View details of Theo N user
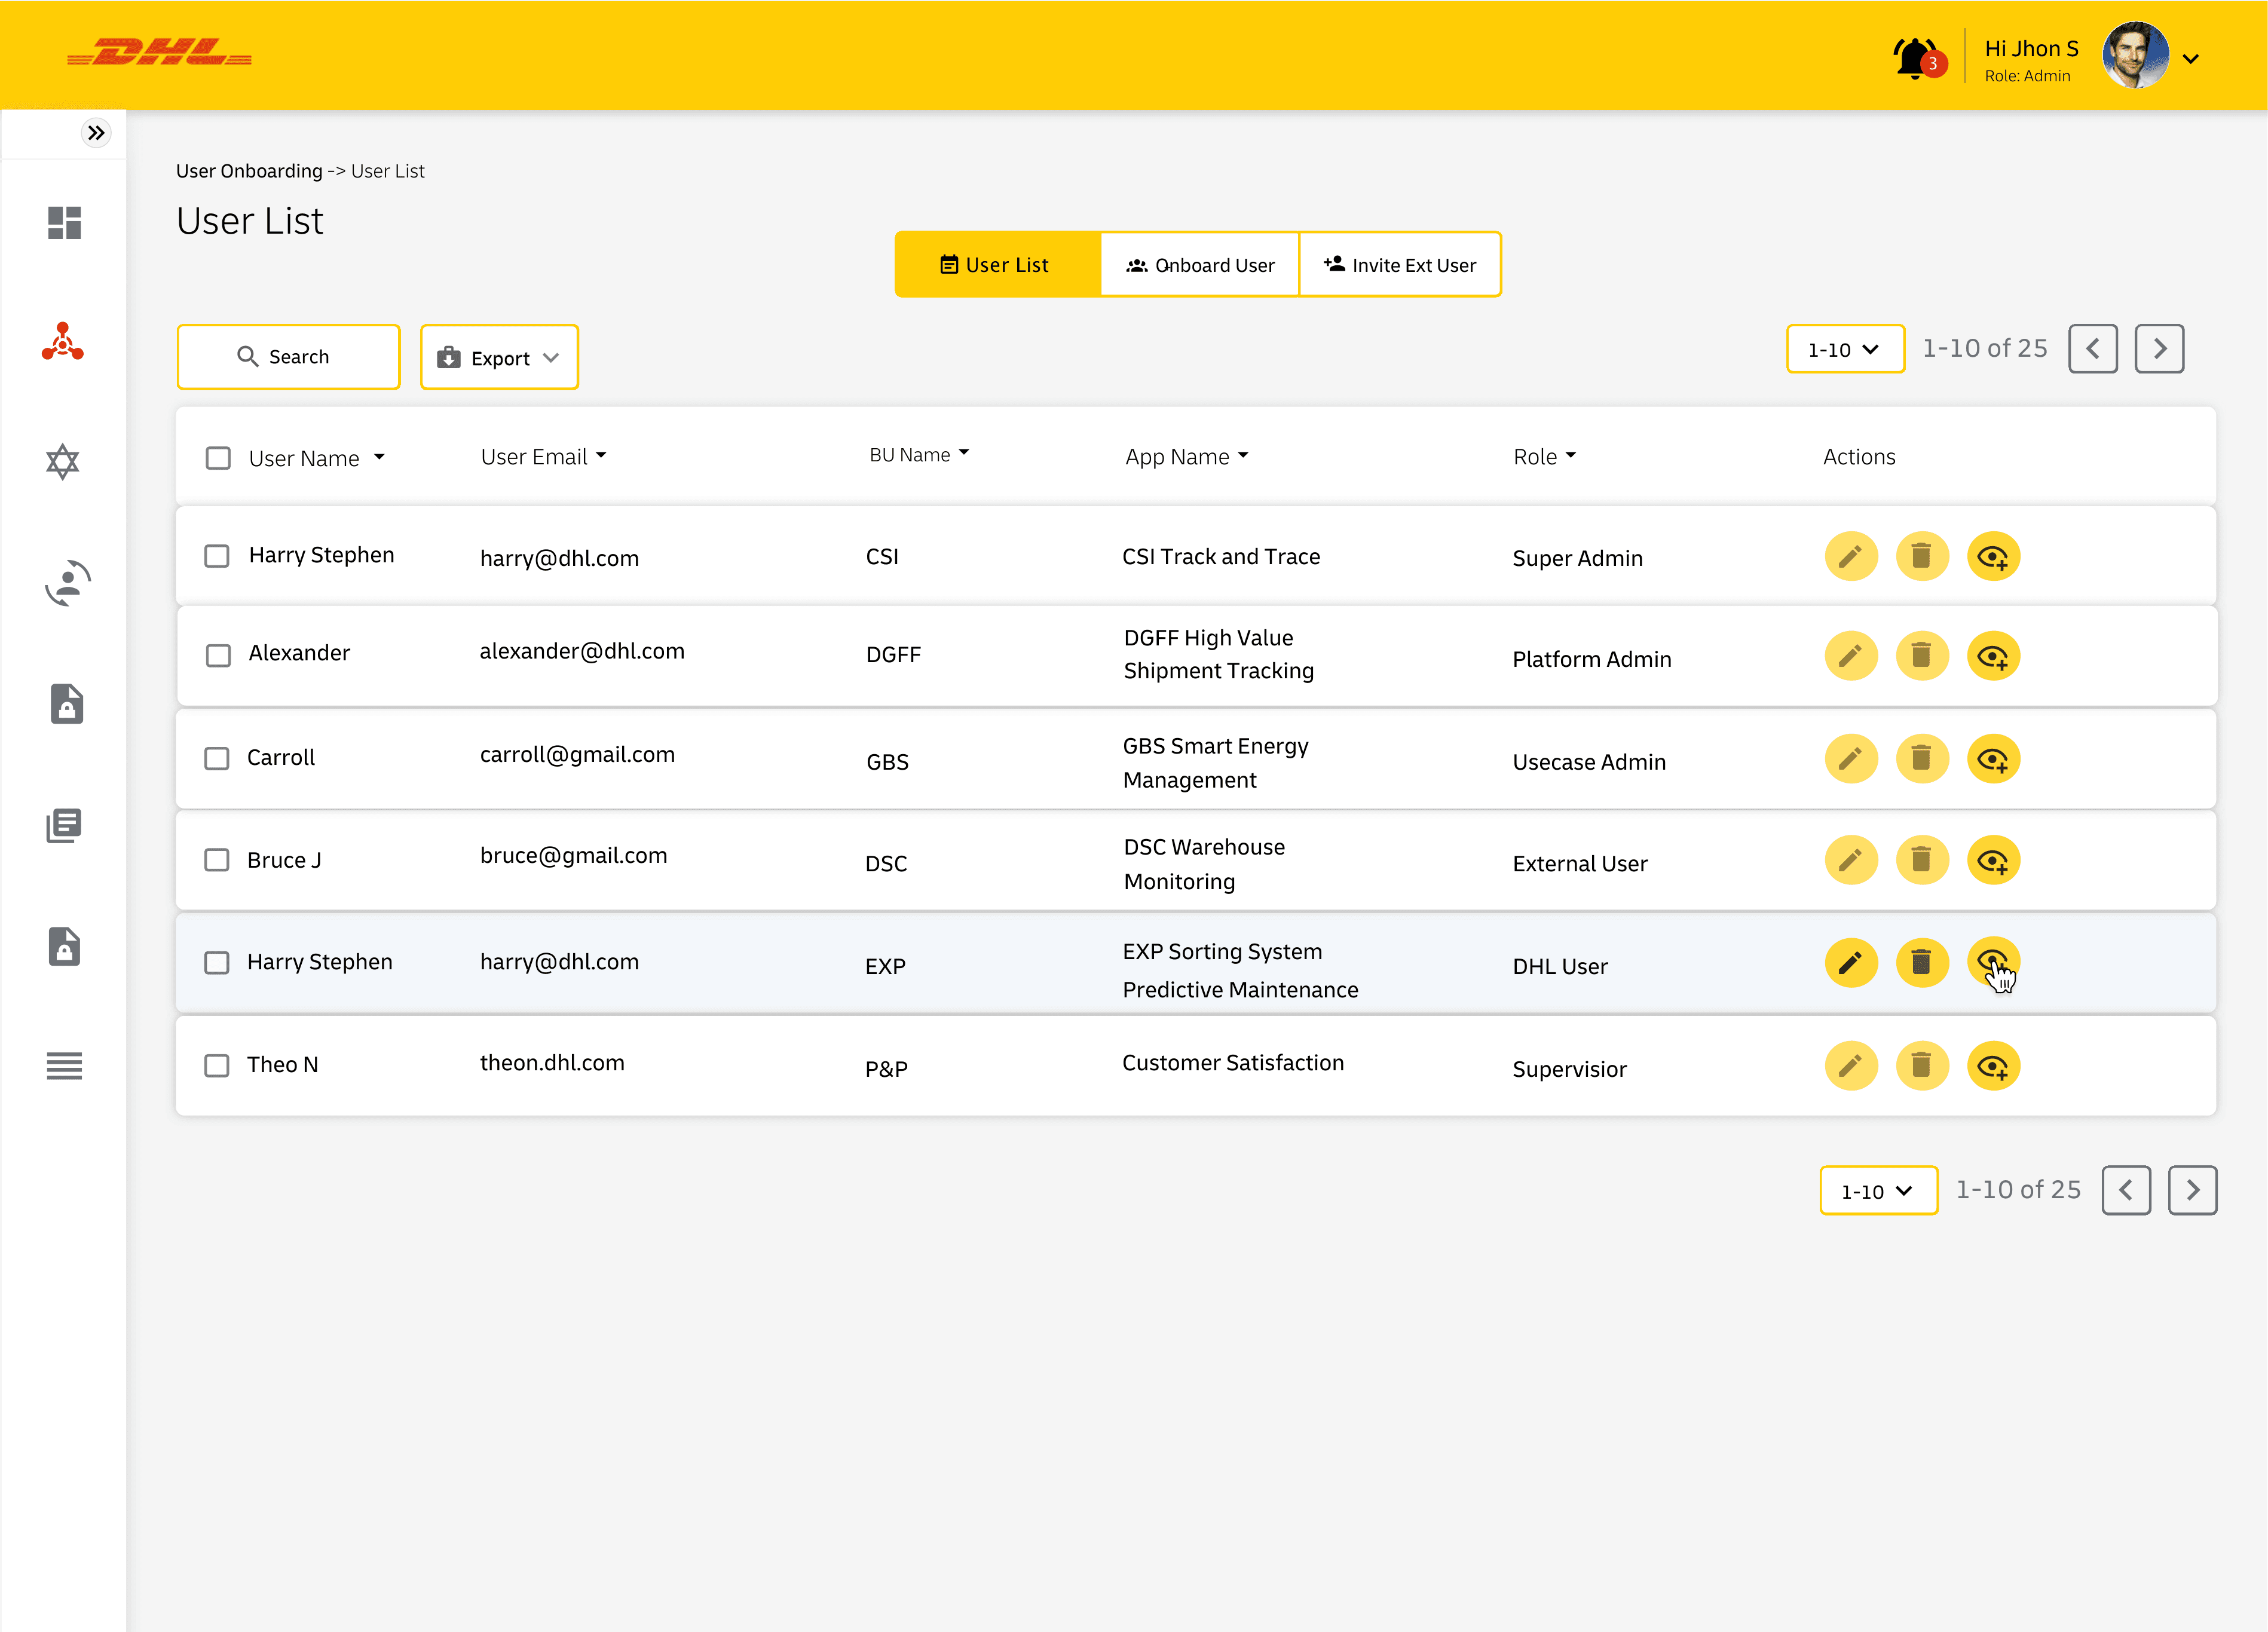2268x1632 pixels. (x=1993, y=1066)
